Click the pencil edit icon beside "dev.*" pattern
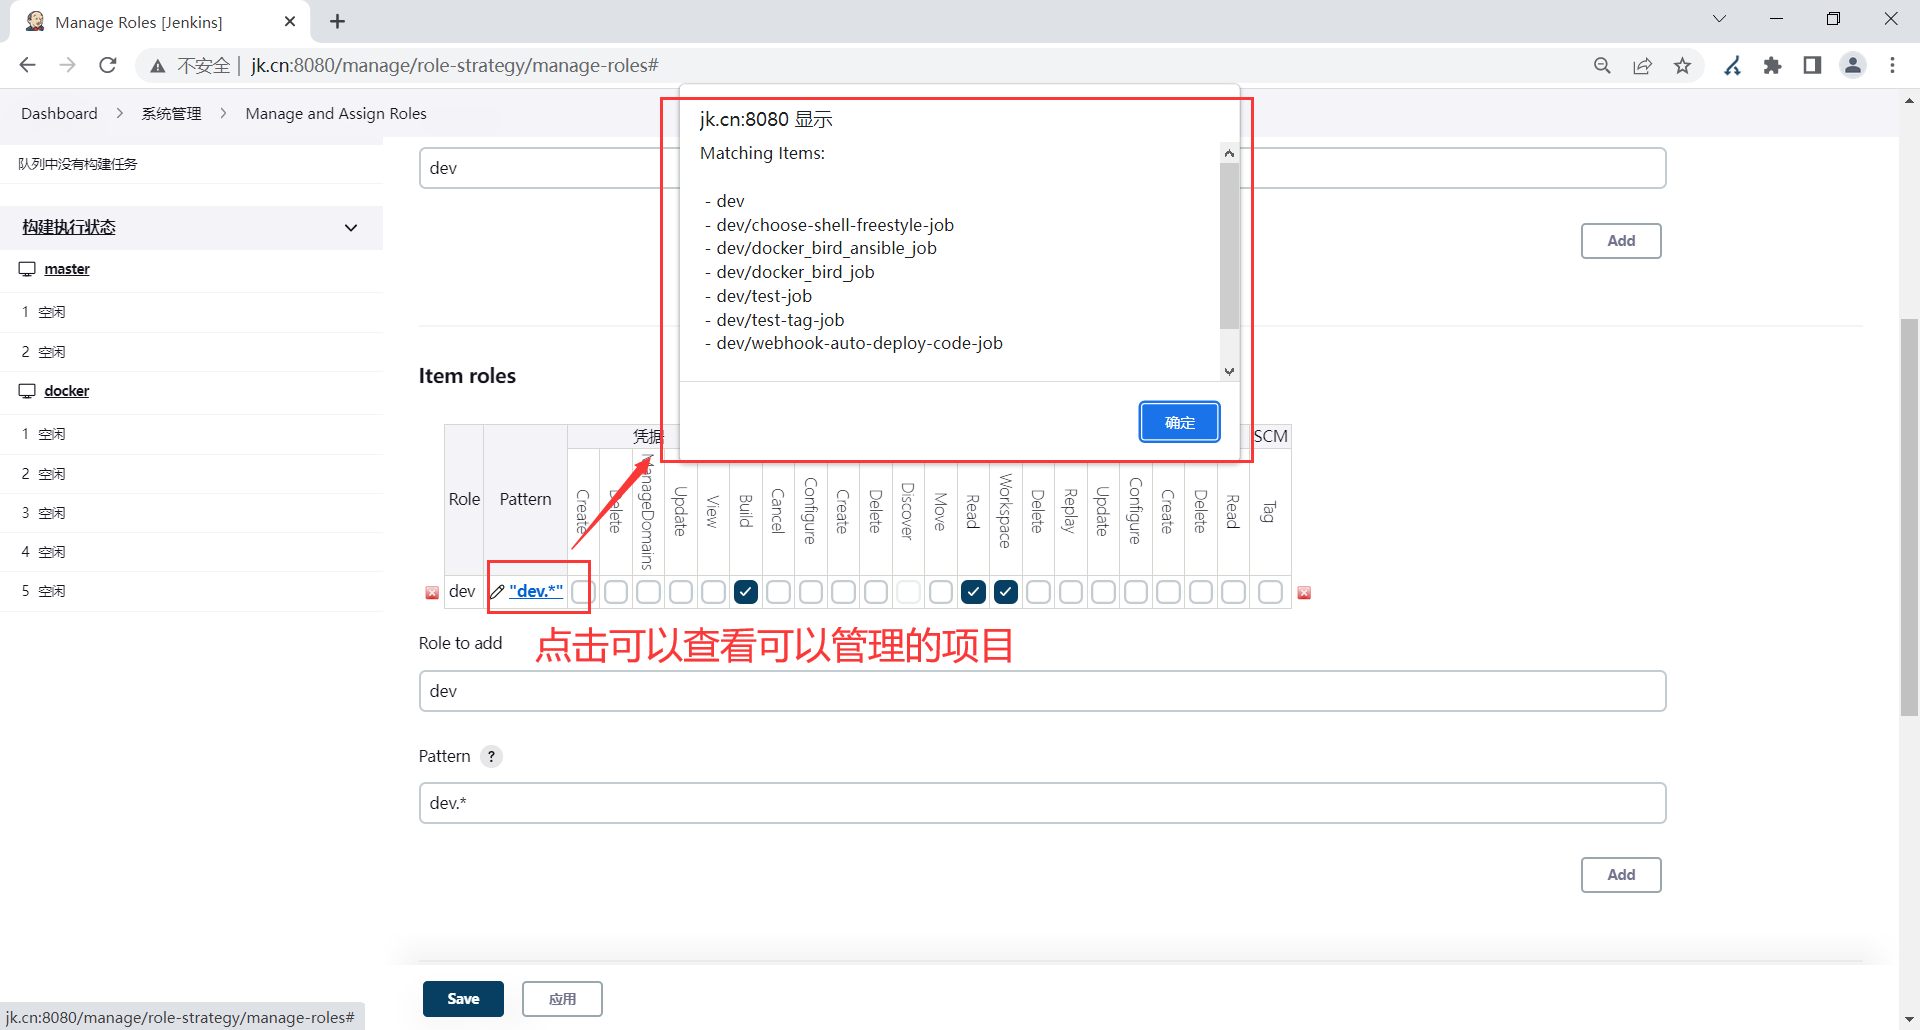Screen dimensions: 1920x1030 [497, 592]
